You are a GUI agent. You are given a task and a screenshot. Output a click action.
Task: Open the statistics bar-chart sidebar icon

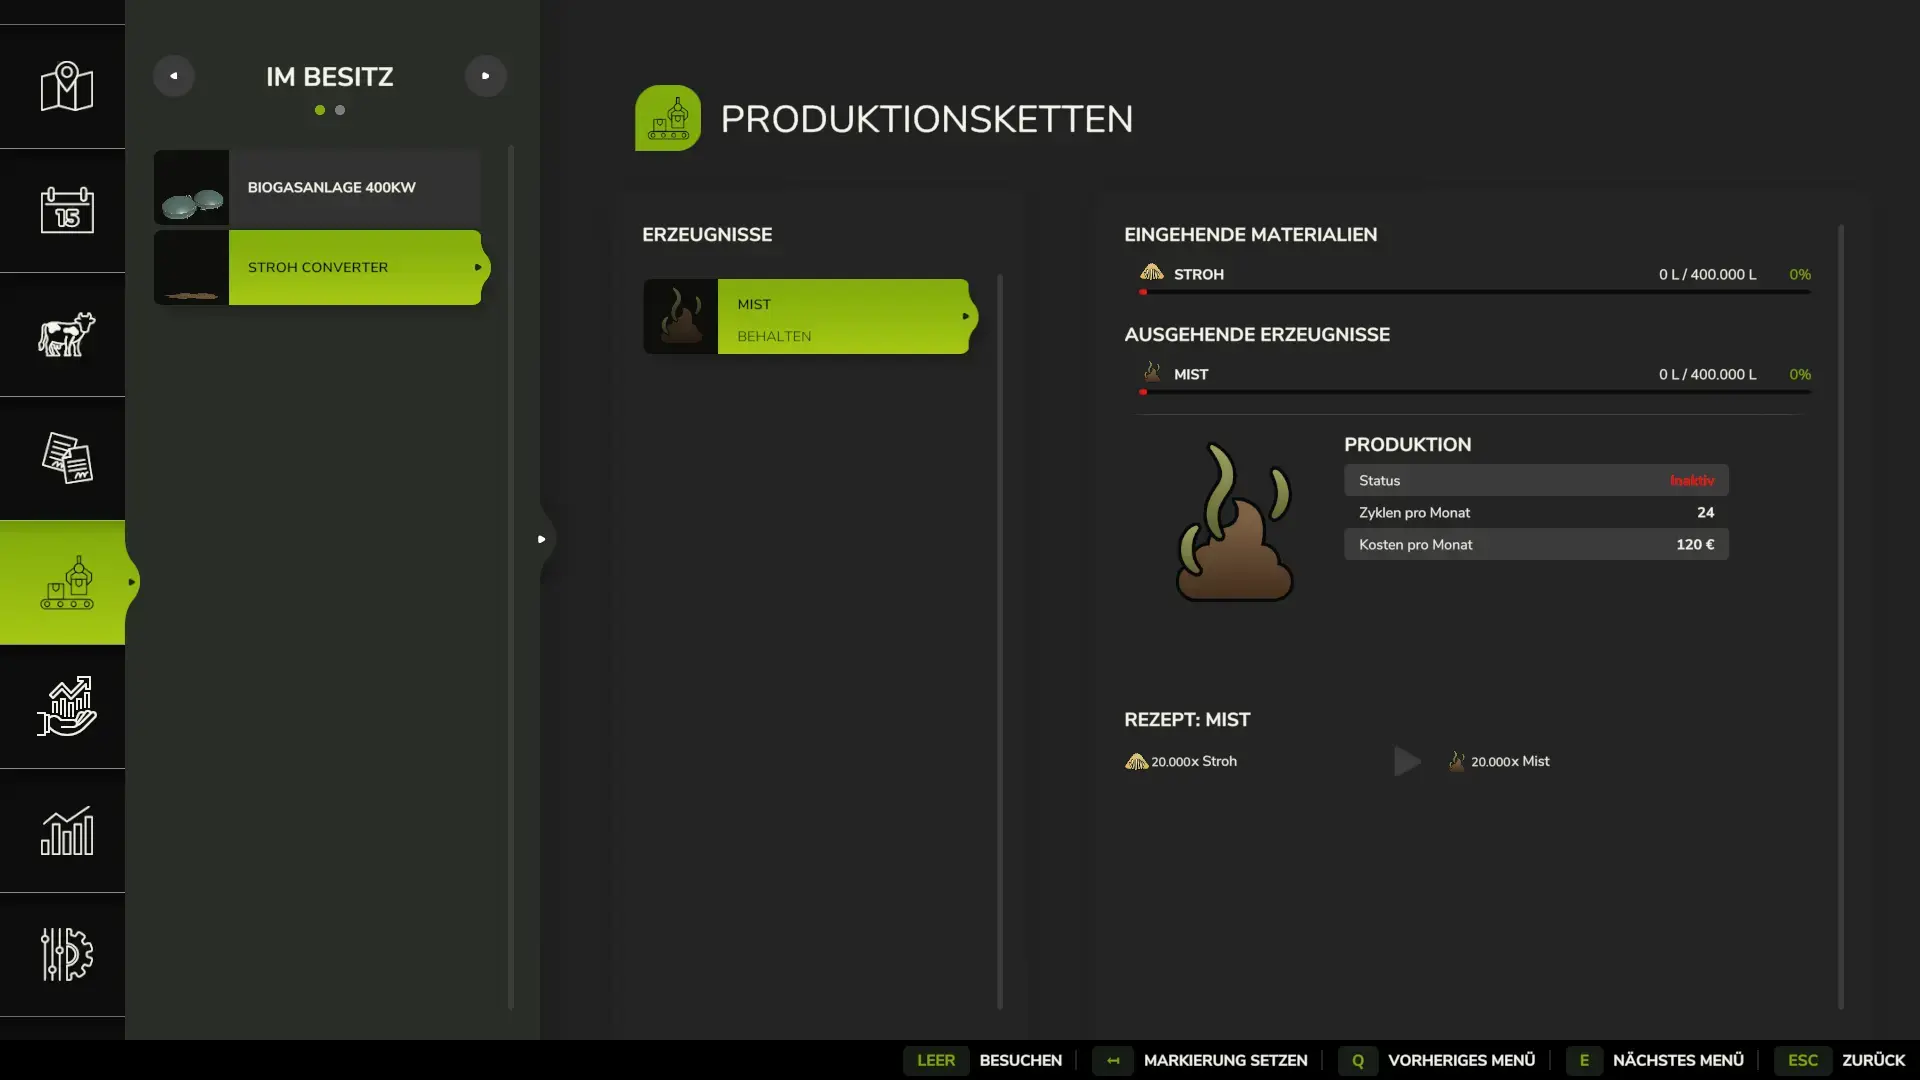click(x=66, y=830)
